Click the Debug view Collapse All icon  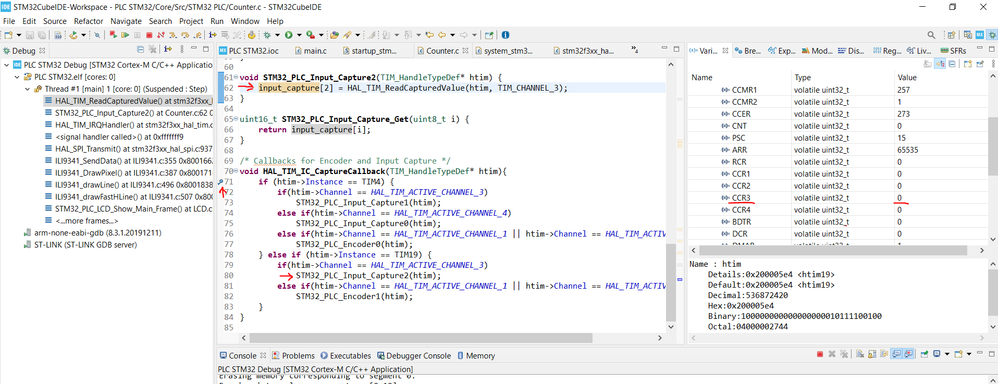[141, 49]
